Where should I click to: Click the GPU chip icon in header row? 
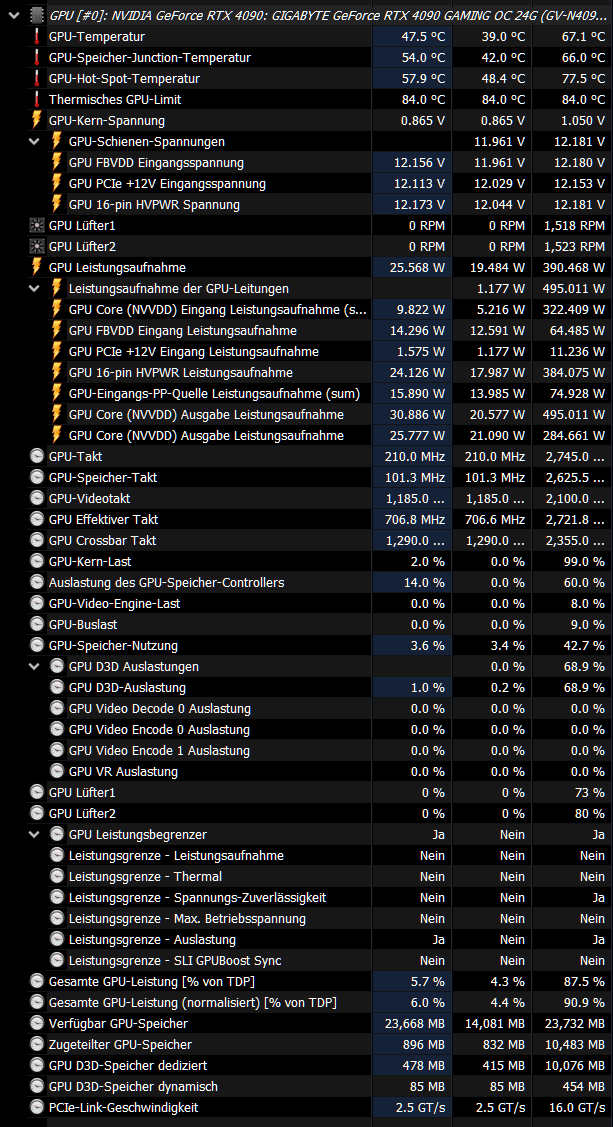(37, 15)
